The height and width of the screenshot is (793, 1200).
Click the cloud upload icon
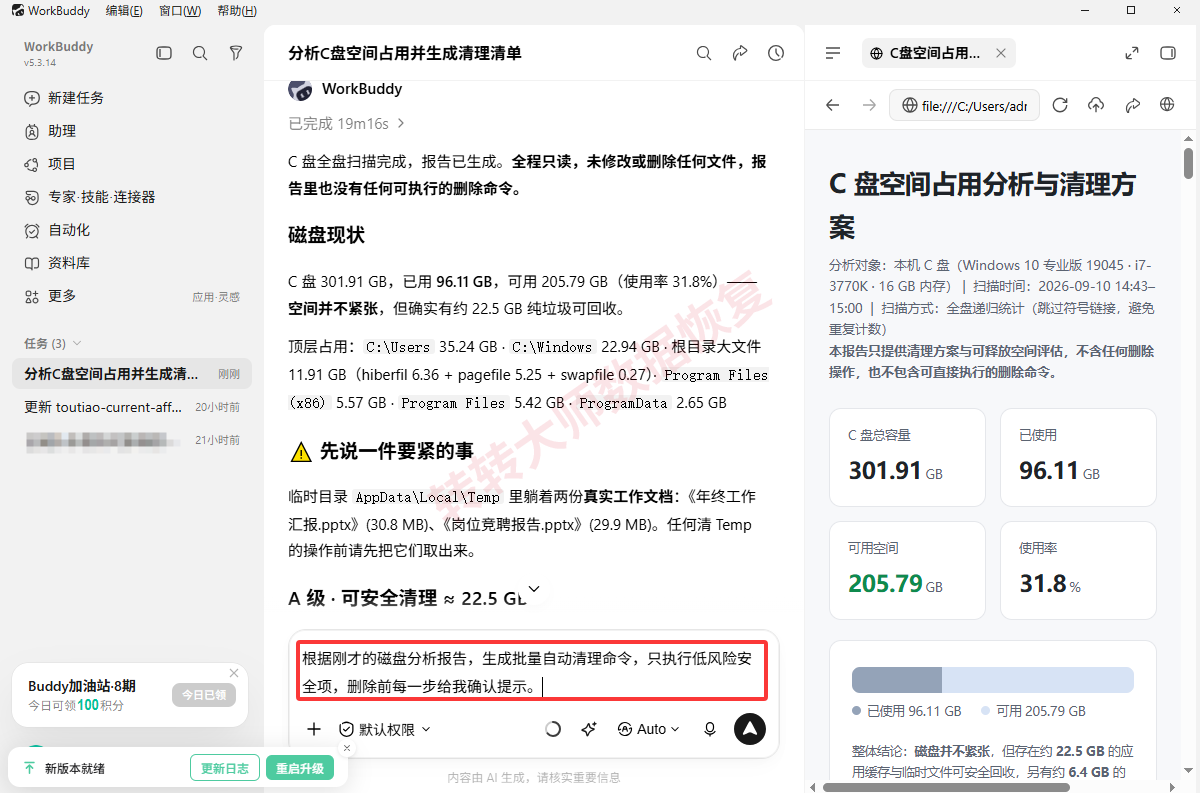1096,105
